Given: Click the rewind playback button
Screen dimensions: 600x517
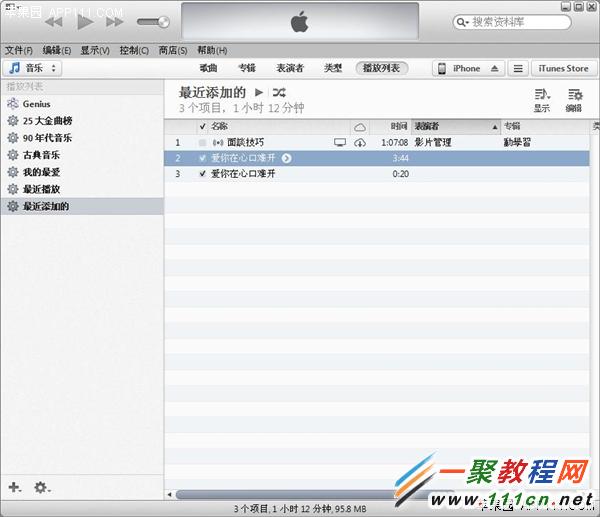Looking at the screenshot, I should [x=54, y=22].
